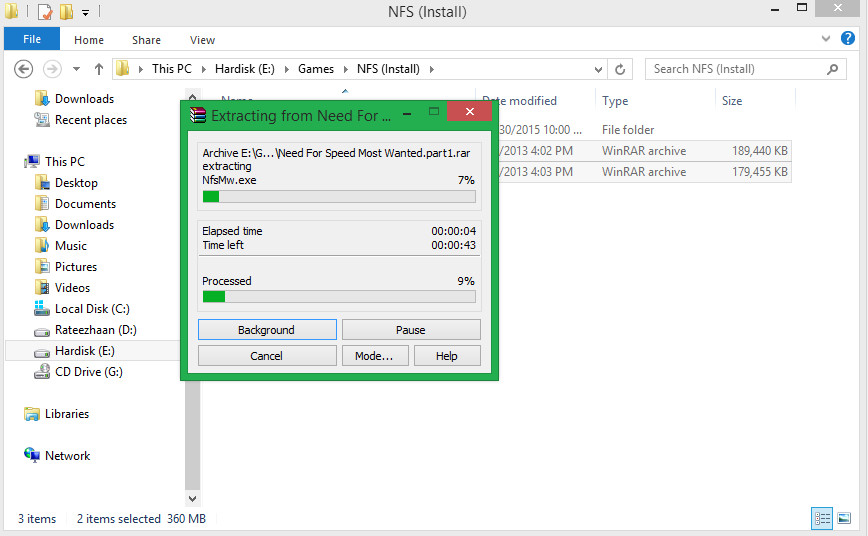Viewport: 868px width, 536px height.
Task: Refresh the folder view
Action: (x=620, y=69)
